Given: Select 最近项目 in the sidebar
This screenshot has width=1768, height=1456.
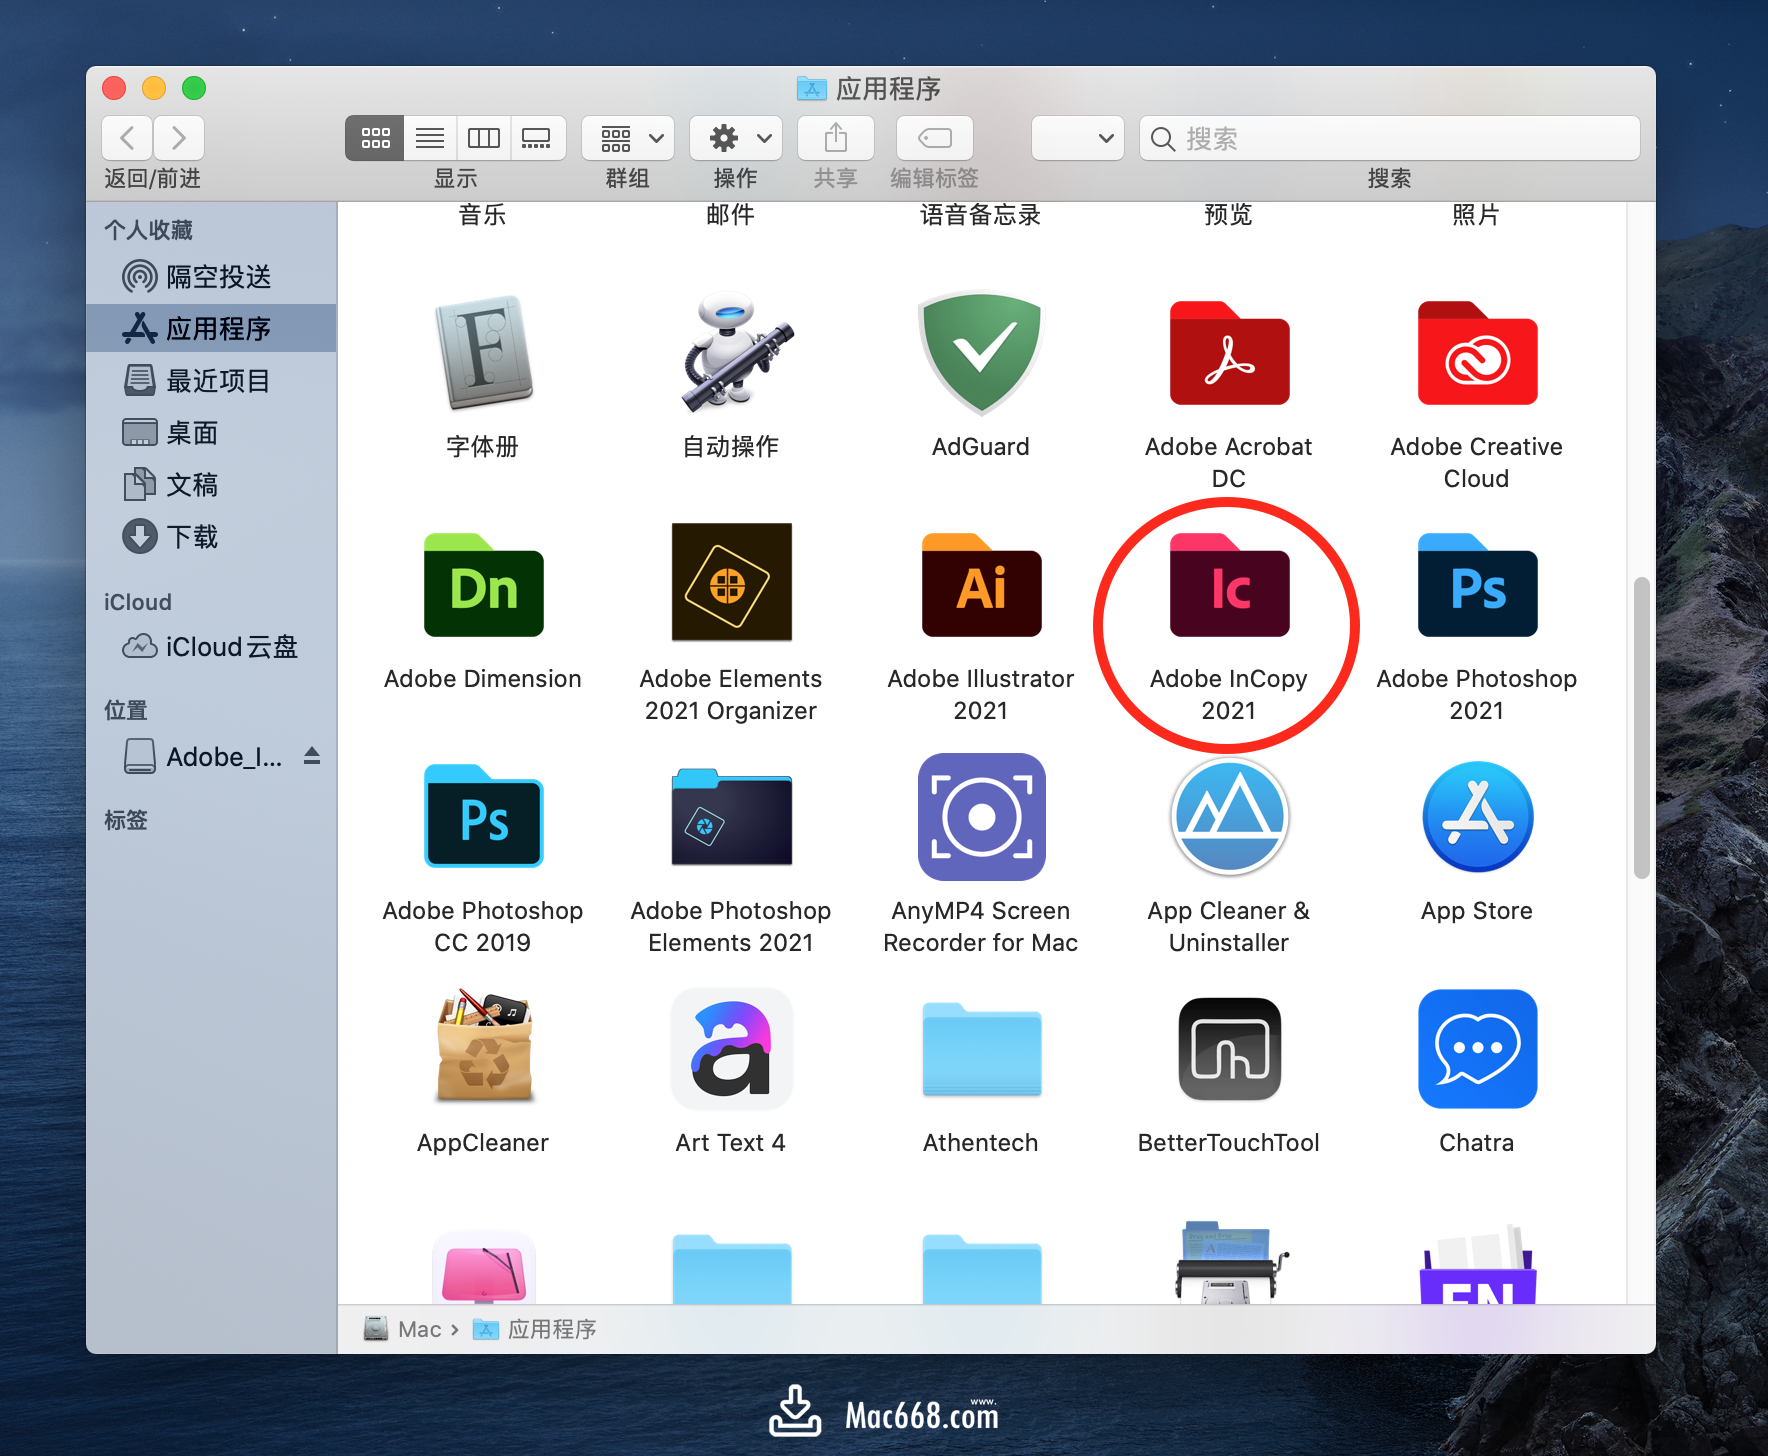Looking at the screenshot, I should click(x=211, y=380).
